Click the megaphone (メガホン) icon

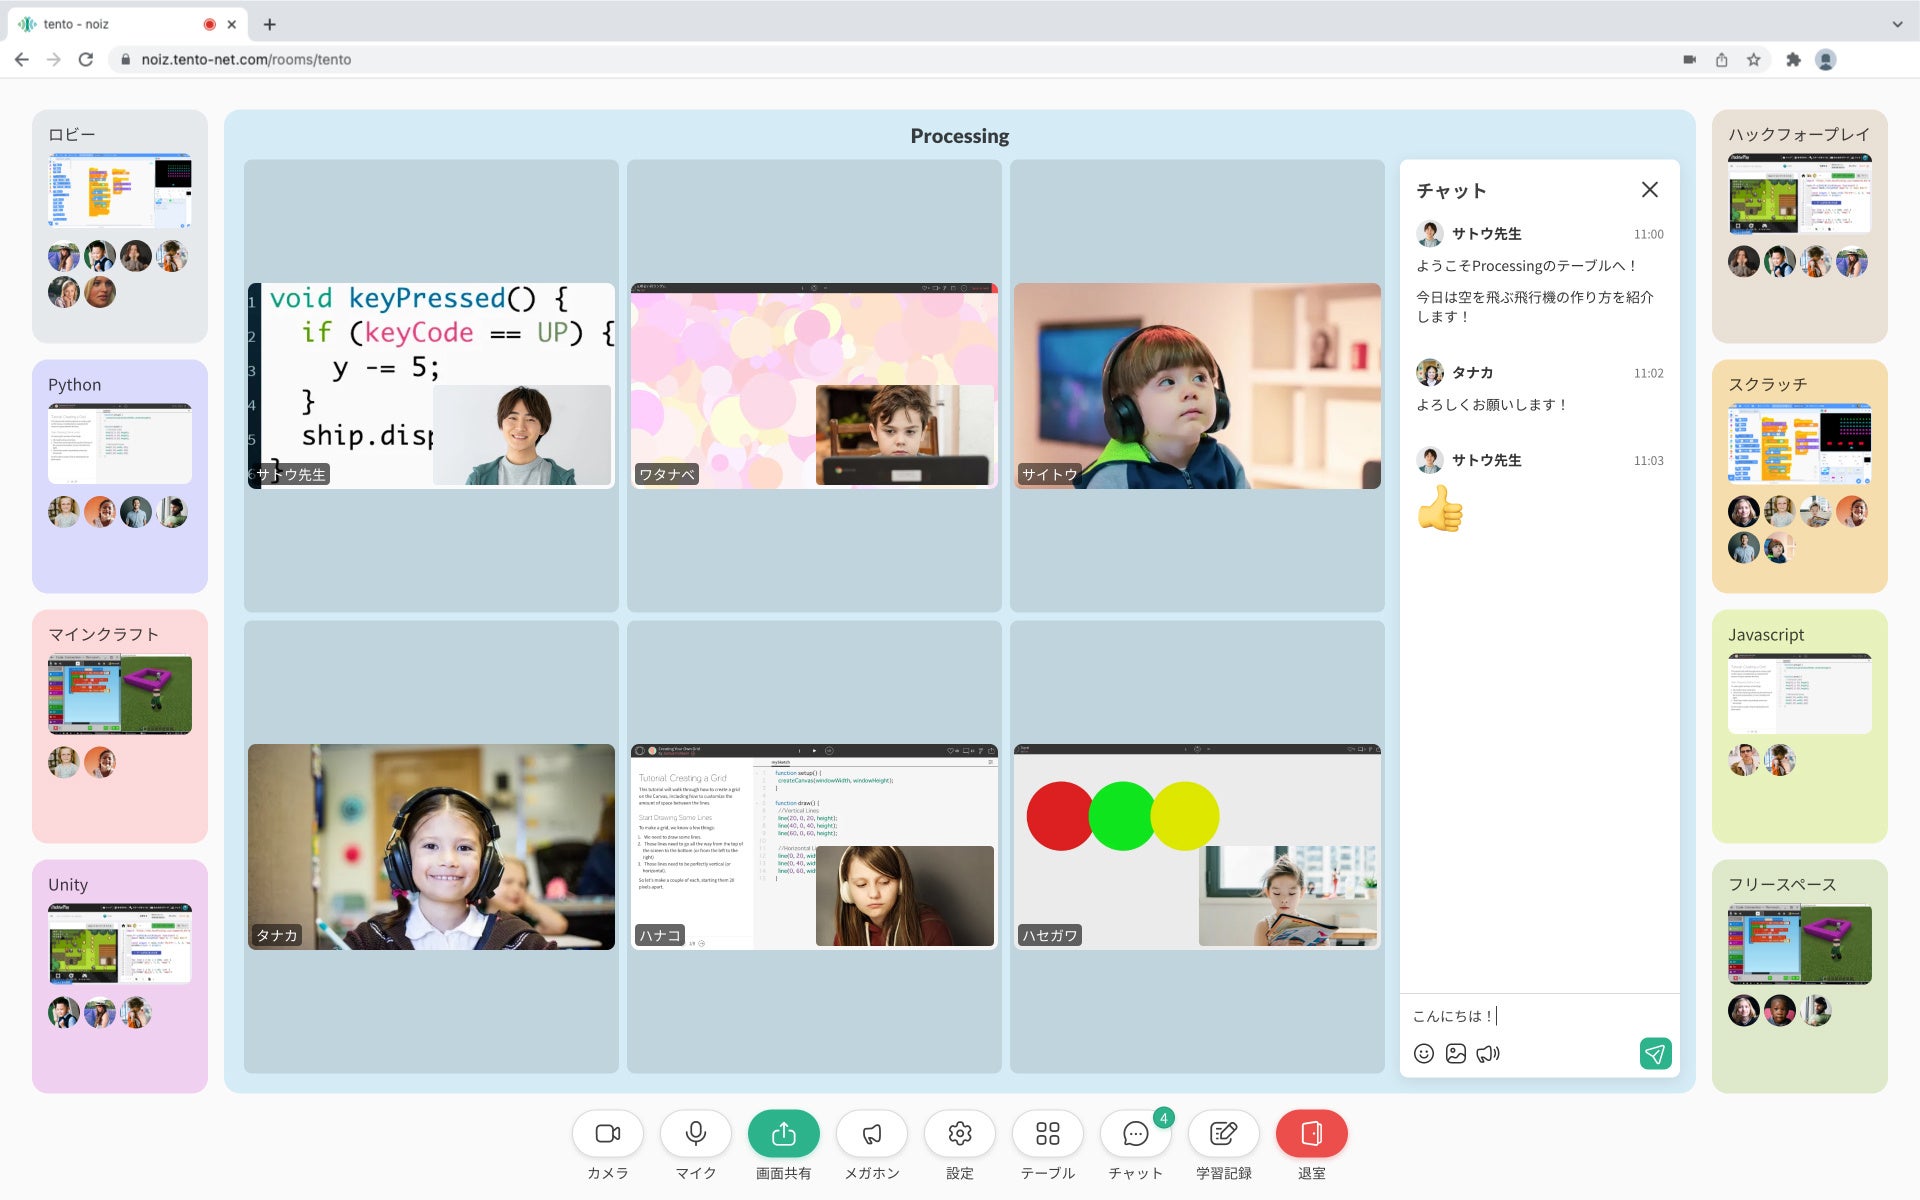pyautogui.click(x=872, y=1133)
